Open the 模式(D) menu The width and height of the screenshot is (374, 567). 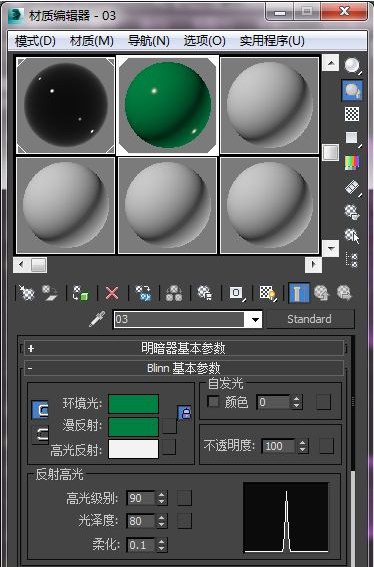click(35, 41)
